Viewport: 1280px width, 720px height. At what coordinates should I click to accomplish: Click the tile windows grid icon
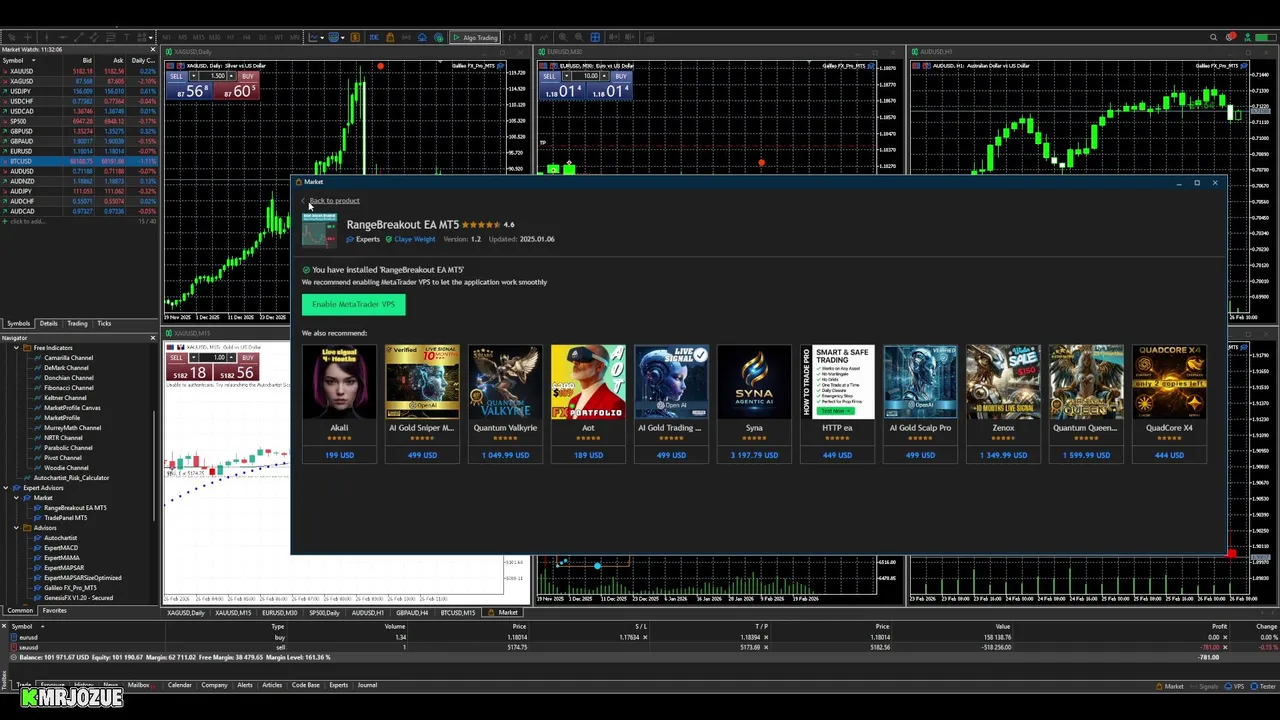[x=595, y=38]
